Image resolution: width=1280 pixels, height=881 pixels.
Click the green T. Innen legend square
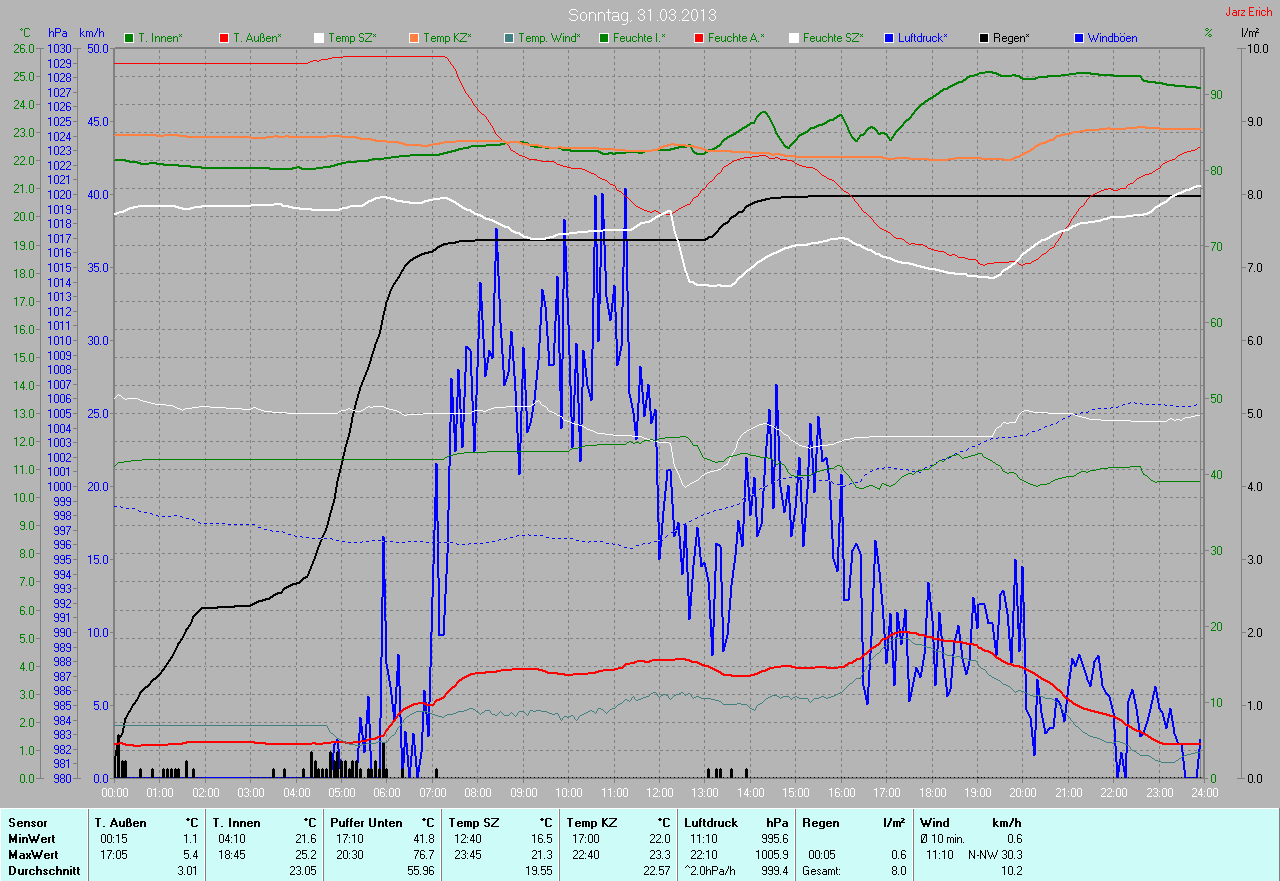tap(129, 38)
